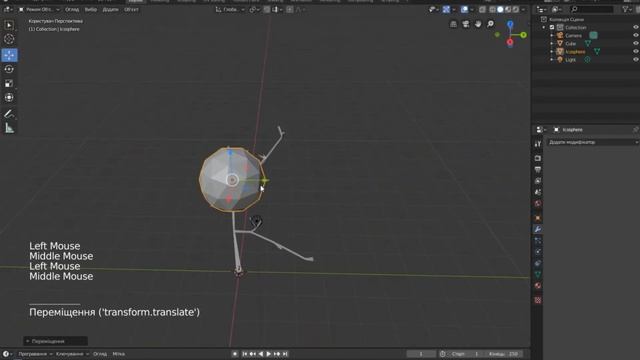This screenshot has height=360, width=640.
Task: Open the Scene properties tab
Action: click(x=538, y=192)
